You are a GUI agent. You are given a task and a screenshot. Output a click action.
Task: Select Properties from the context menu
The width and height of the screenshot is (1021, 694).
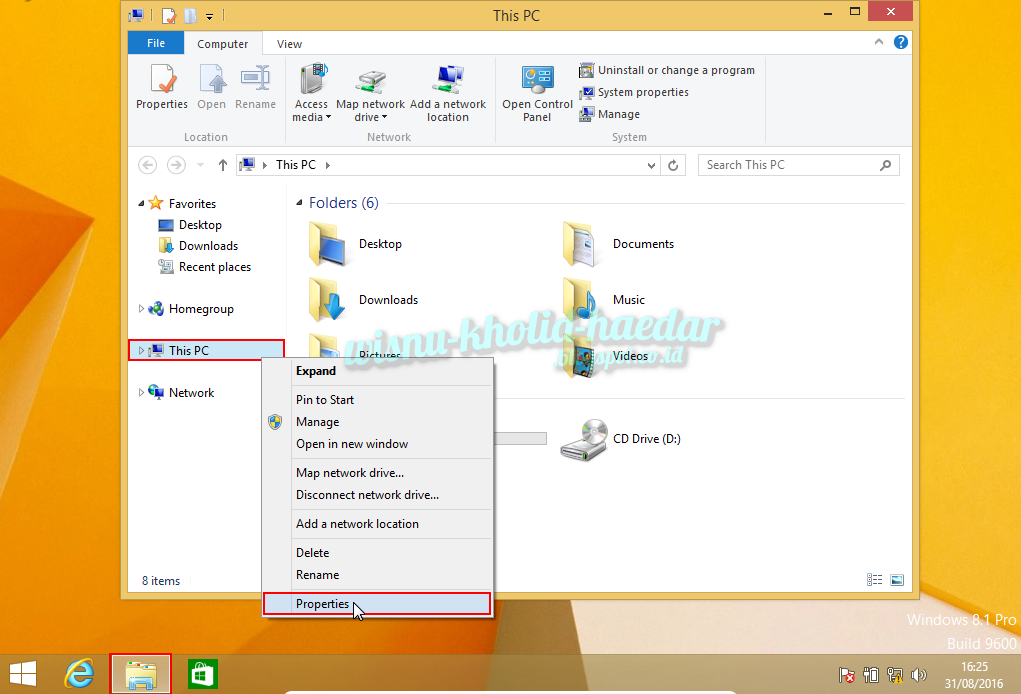point(322,603)
